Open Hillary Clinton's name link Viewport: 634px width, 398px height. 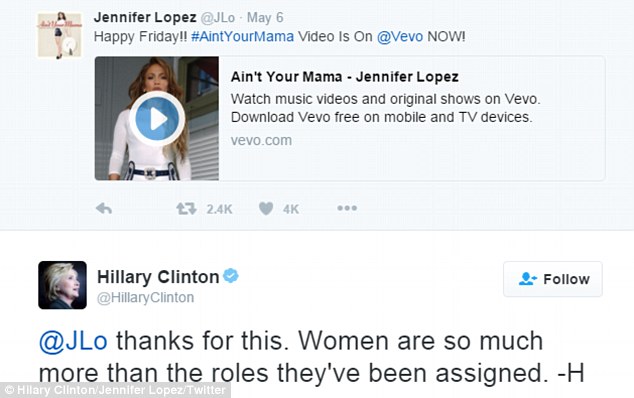tap(158, 277)
